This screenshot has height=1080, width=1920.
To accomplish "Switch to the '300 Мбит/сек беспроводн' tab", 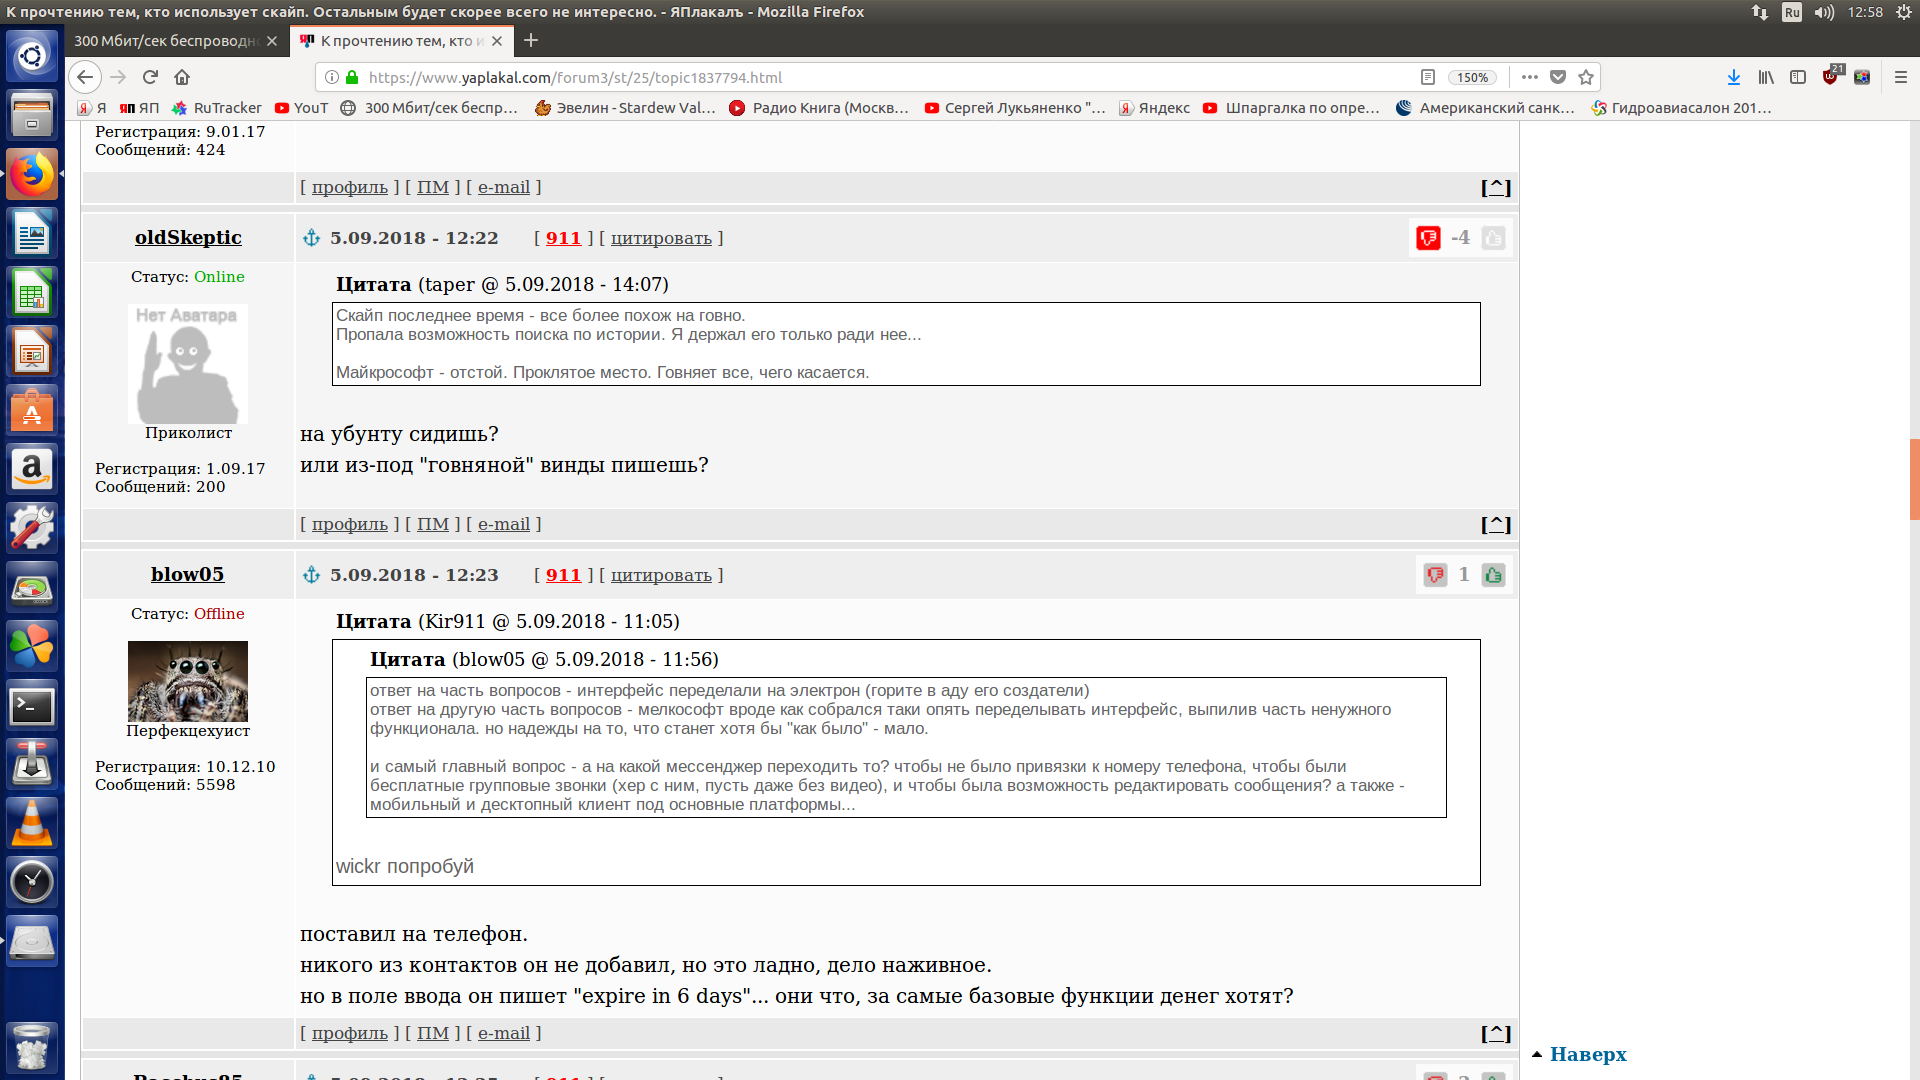I will pos(165,41).
